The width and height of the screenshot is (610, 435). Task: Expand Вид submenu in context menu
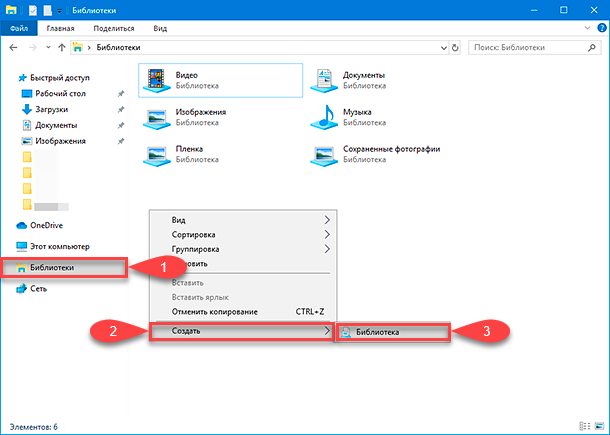pyautogui.click(x=243, y=220)
